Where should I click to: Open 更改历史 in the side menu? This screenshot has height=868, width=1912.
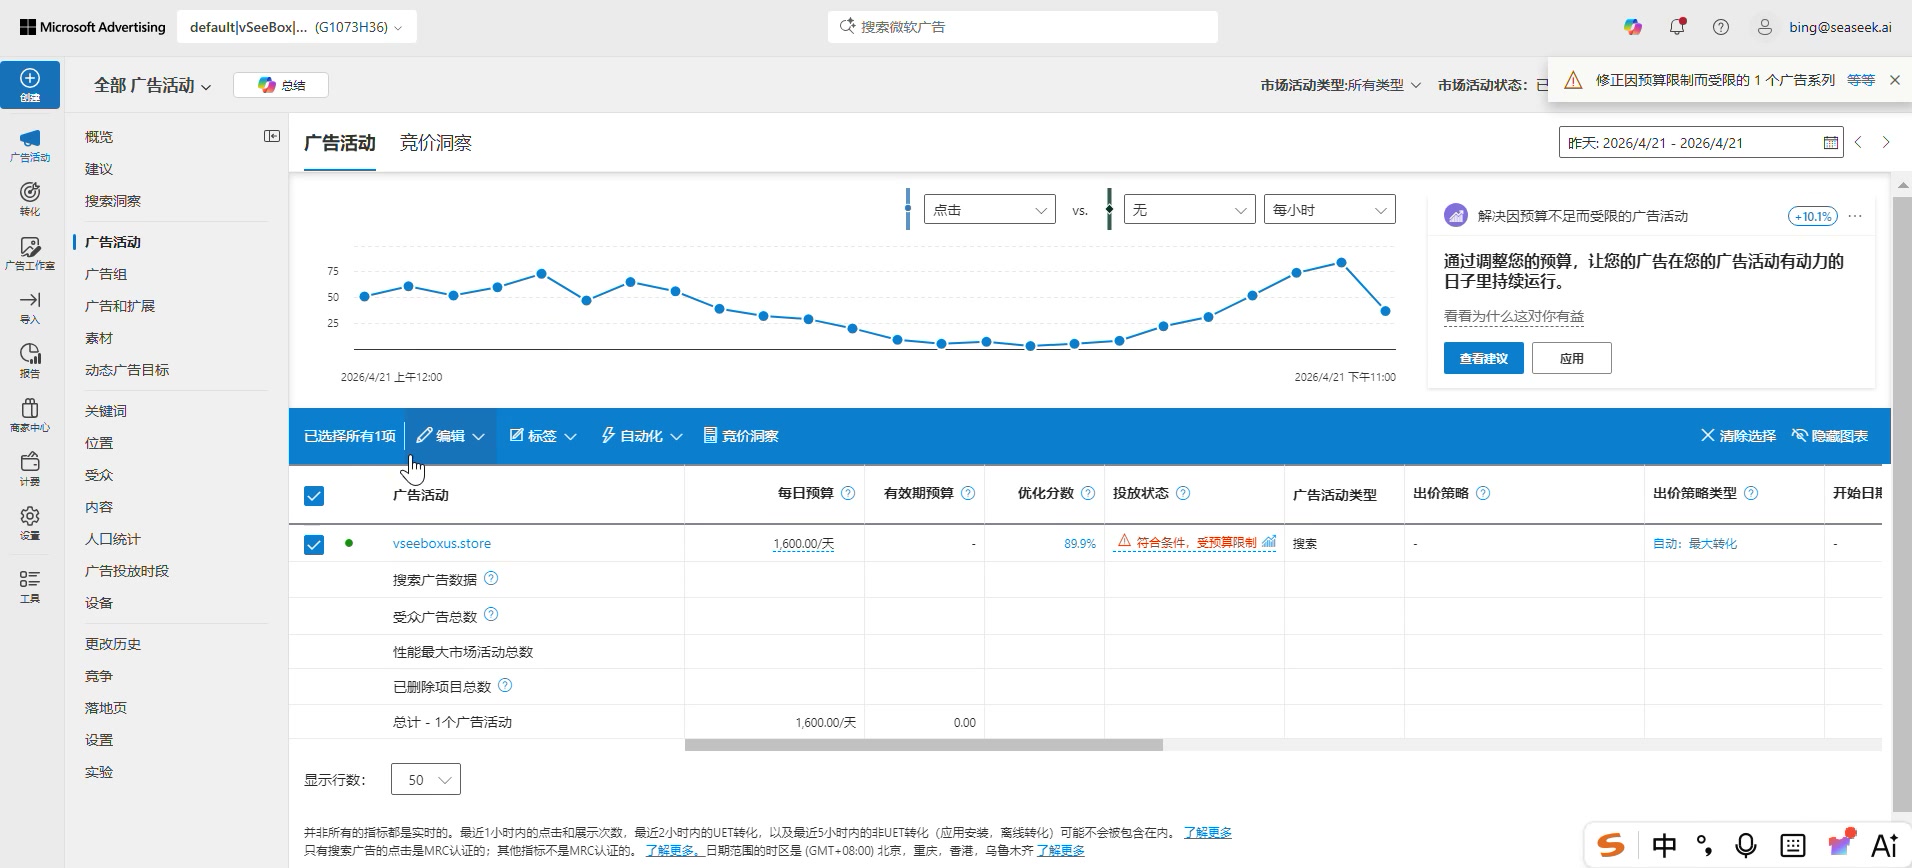113,644
